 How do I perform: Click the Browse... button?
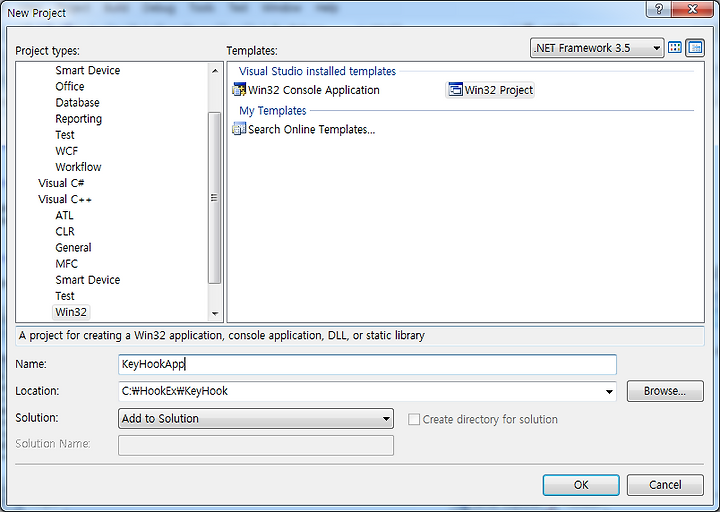click(x=665, y=391)
